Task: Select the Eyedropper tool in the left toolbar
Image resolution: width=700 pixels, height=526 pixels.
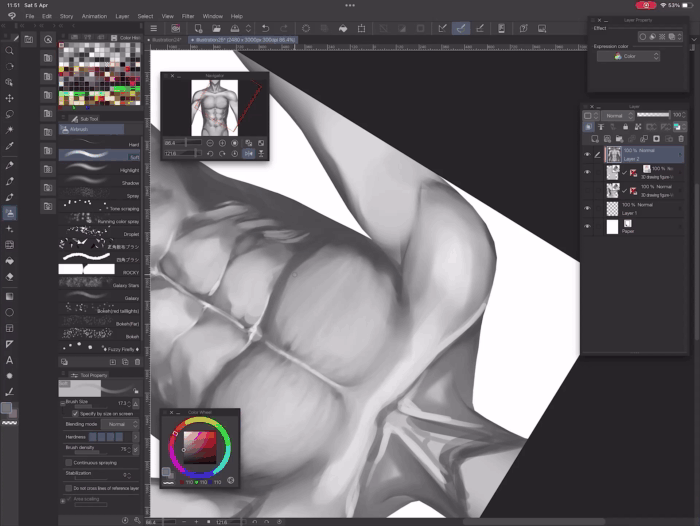Action: click(10, 147)
